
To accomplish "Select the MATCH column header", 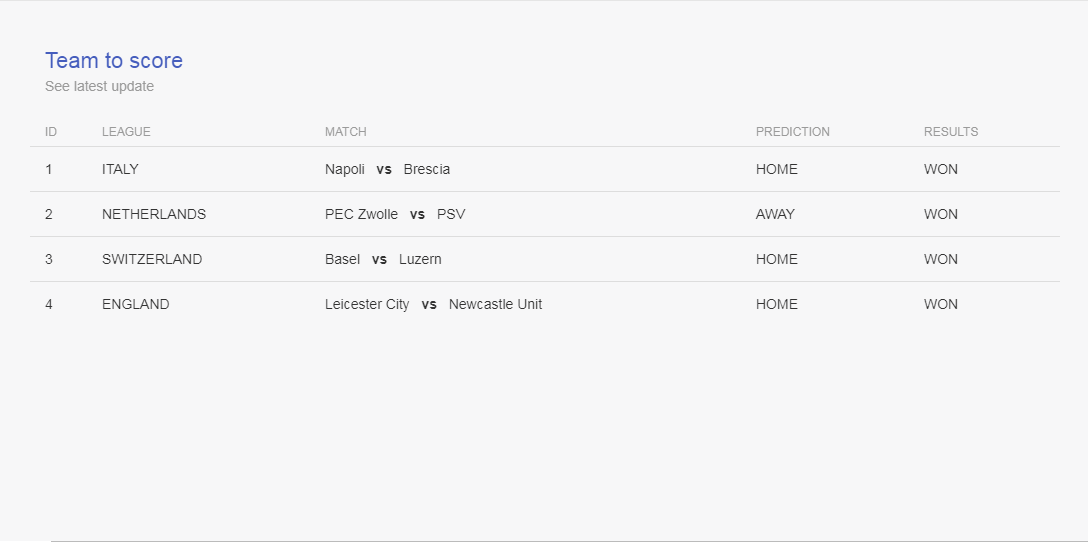I will pos(346,132).
